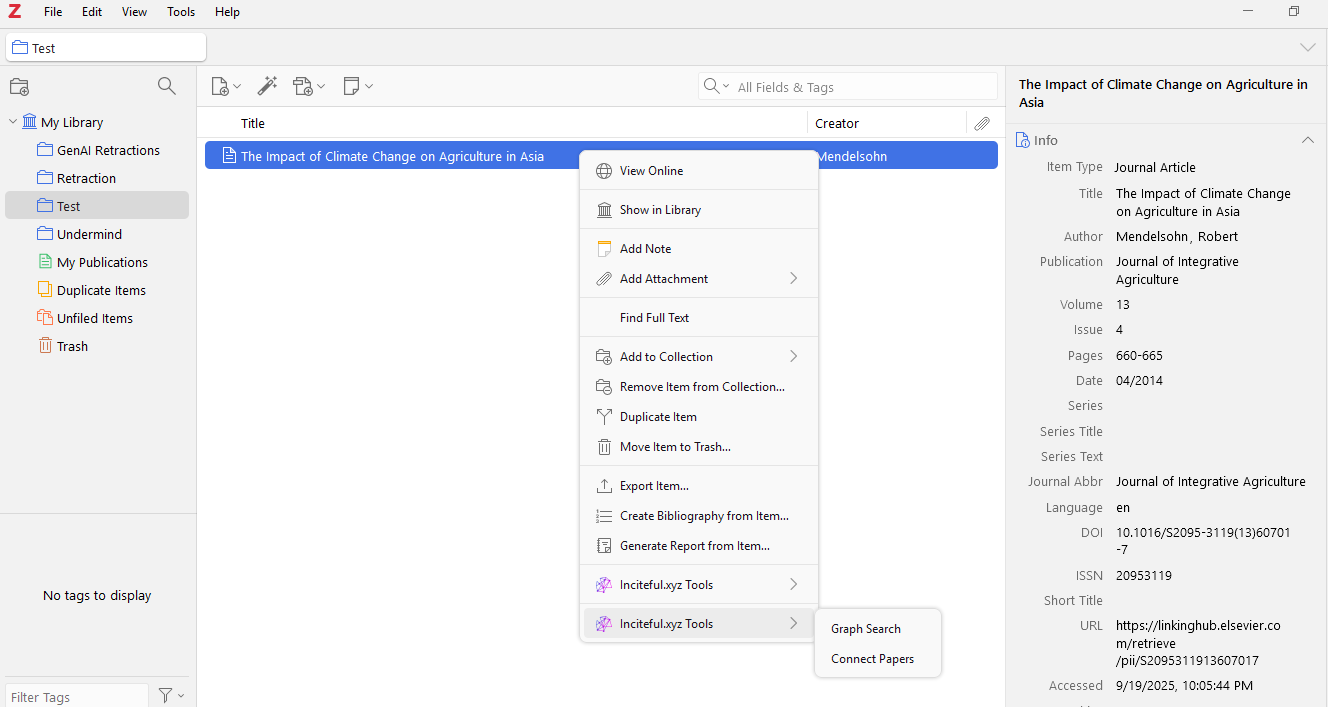The image size is (1328, 707).
Task: Click the DOI field value
Action: pos(1203,542)
